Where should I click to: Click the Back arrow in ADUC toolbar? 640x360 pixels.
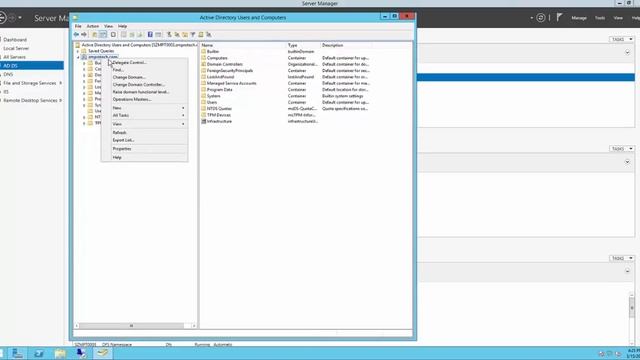coord(76,35)
